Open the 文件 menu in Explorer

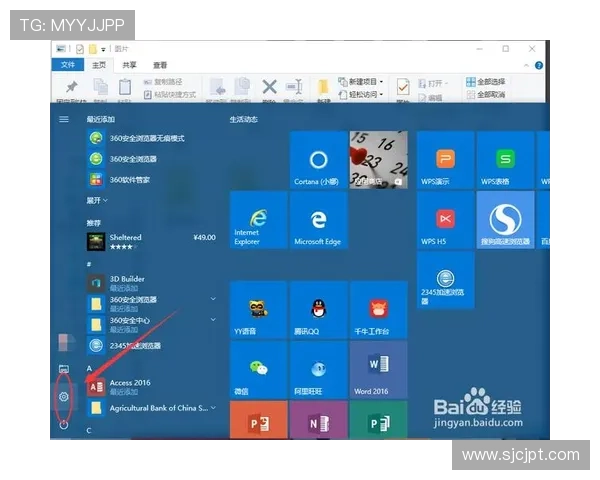(68, 65)
